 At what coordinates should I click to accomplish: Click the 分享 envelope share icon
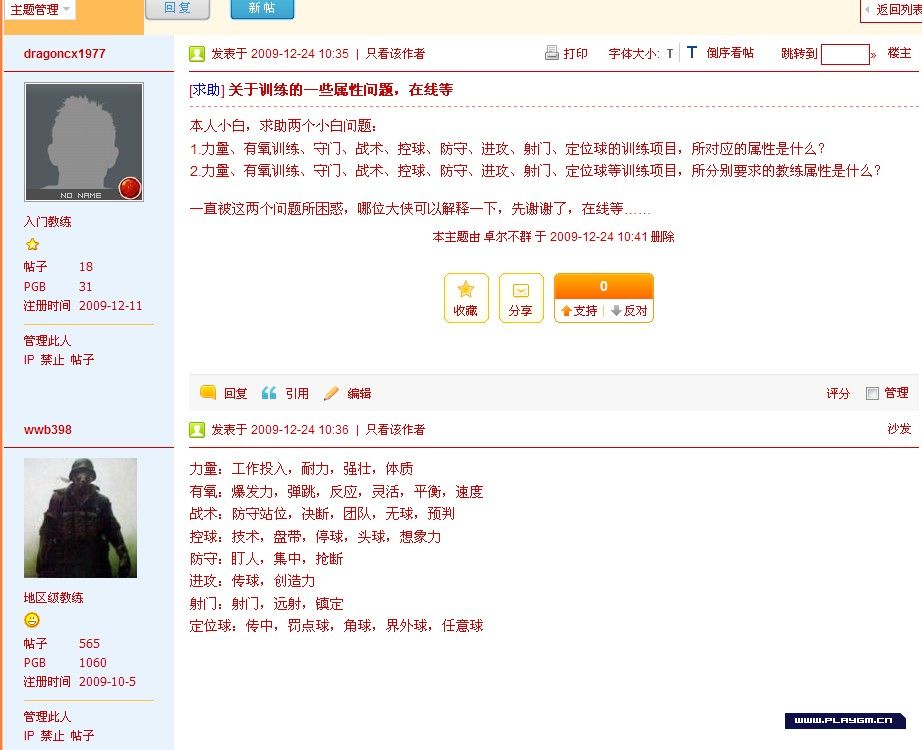coord(520,290)
